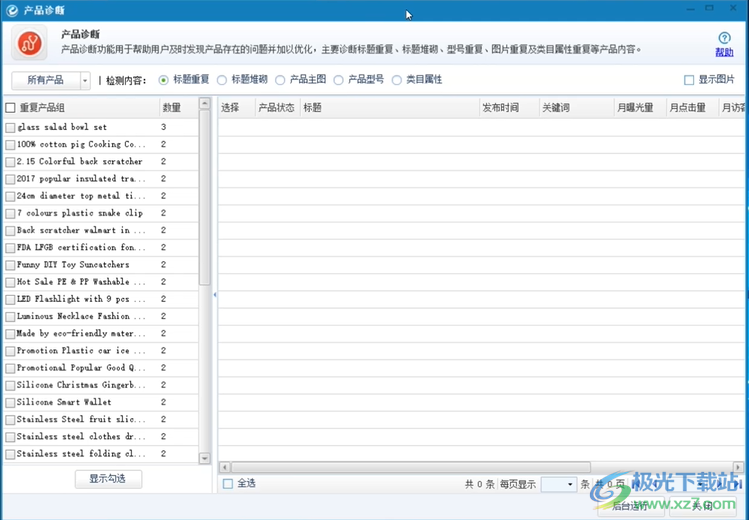This screenshot has width=749, height=520.
Task: Sort by the 数量 column header
Action: (x=178, y=108)
